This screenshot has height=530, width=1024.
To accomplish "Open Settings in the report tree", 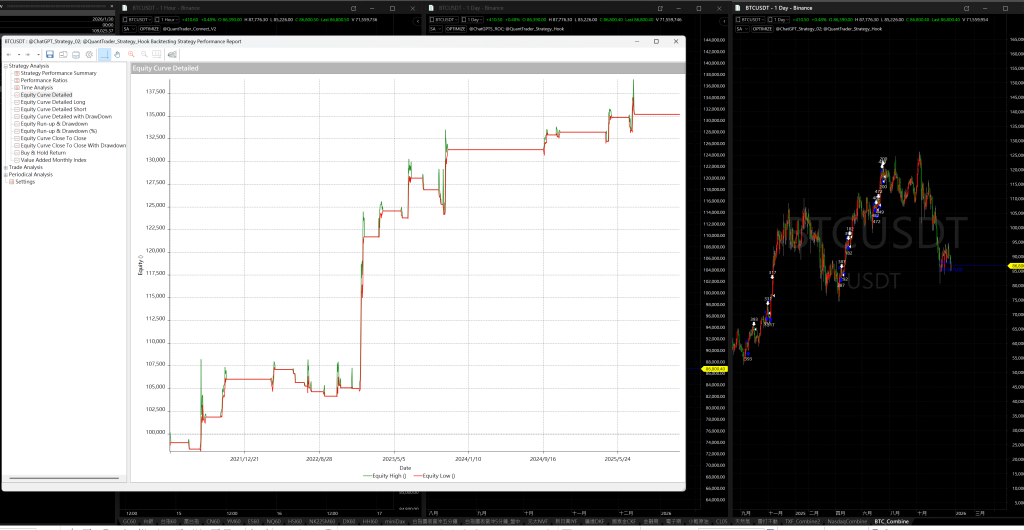I will point(25,182).
